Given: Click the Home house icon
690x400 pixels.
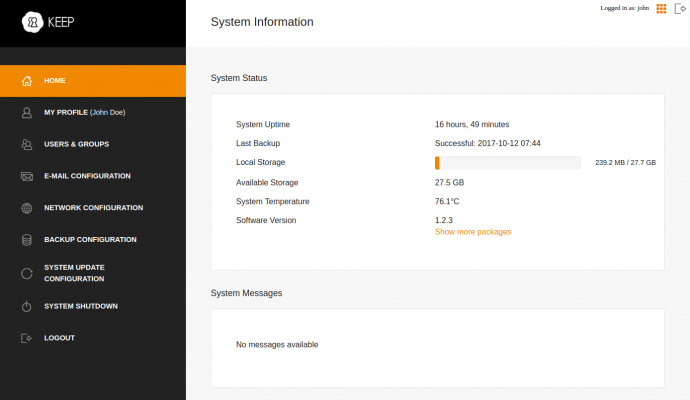Looking at the screenshot, I should pyautogui.click(x=27, y=81).
